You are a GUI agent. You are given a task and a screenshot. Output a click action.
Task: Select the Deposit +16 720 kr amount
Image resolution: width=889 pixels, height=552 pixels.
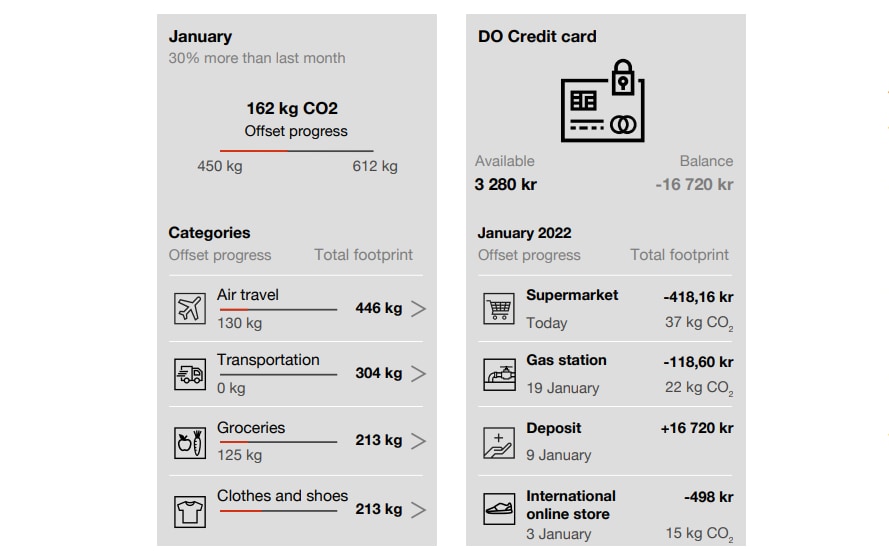(696, 428)
